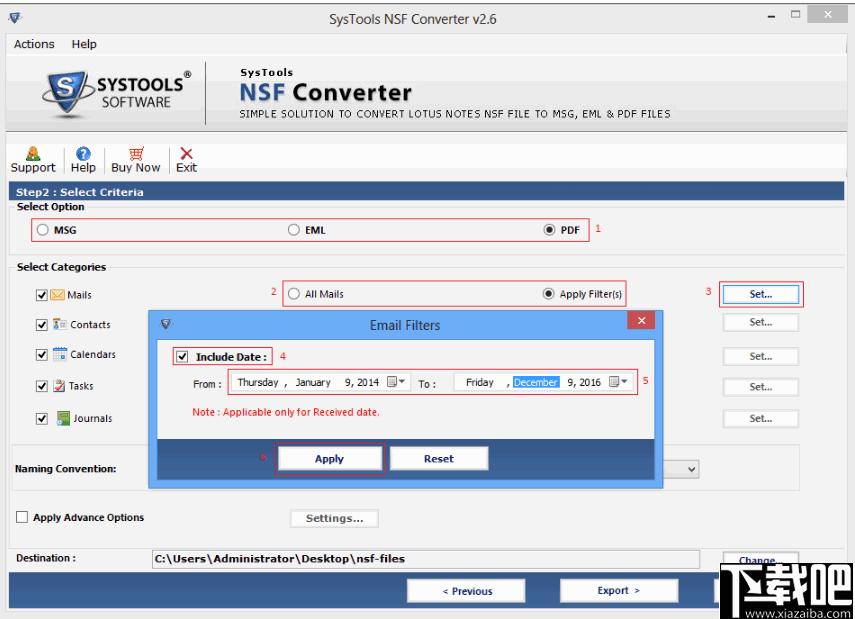Click the Set button for Tasks
Image resolution: width=855 pixels, height=619 pixels.
point(761,387)
